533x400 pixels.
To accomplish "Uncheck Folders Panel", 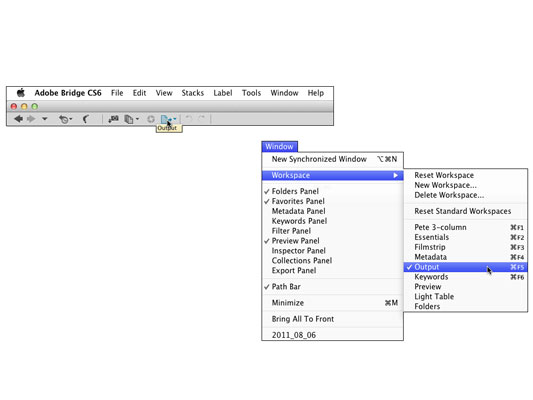I will click(x=332, y=191).
